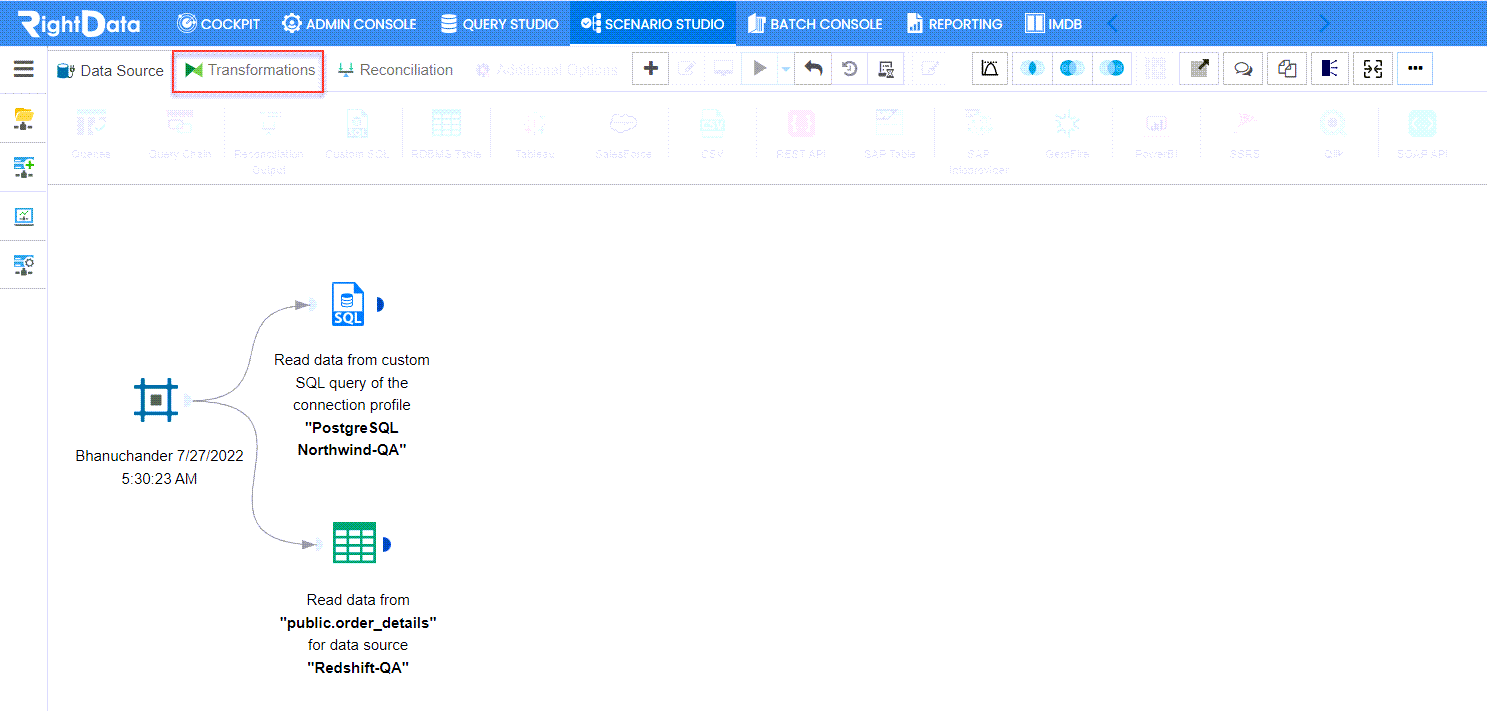Click the RightData logo
The image size is (1487, 711).
coord(79,23)
